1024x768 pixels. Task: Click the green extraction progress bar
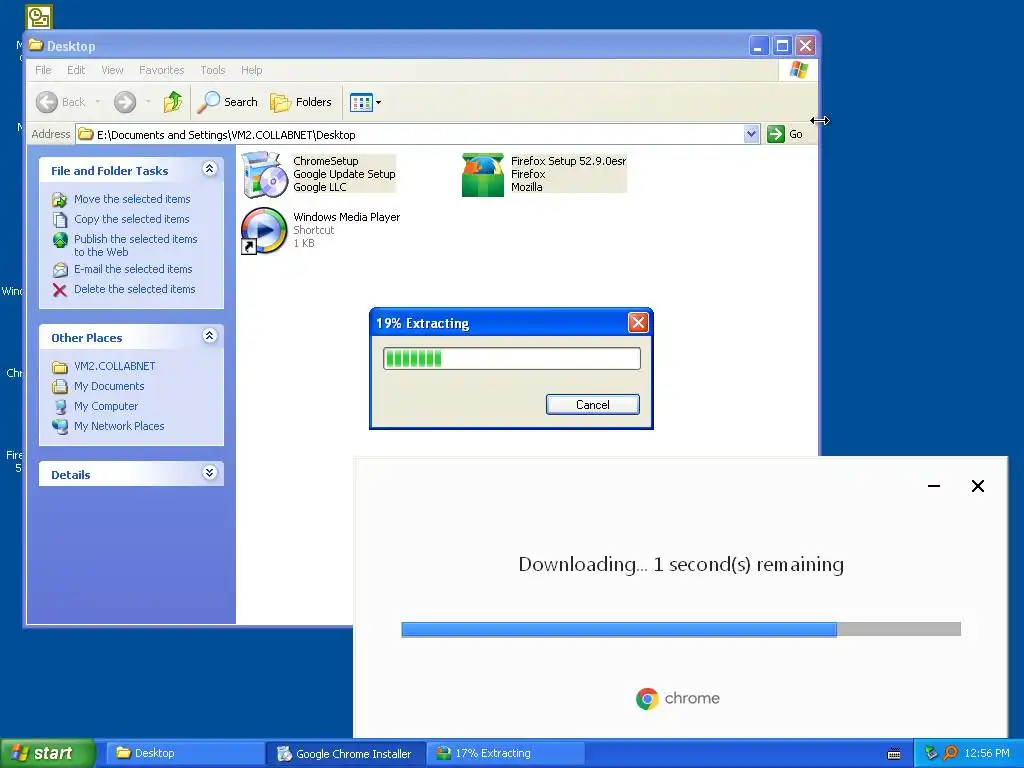(x=511, y=359)
